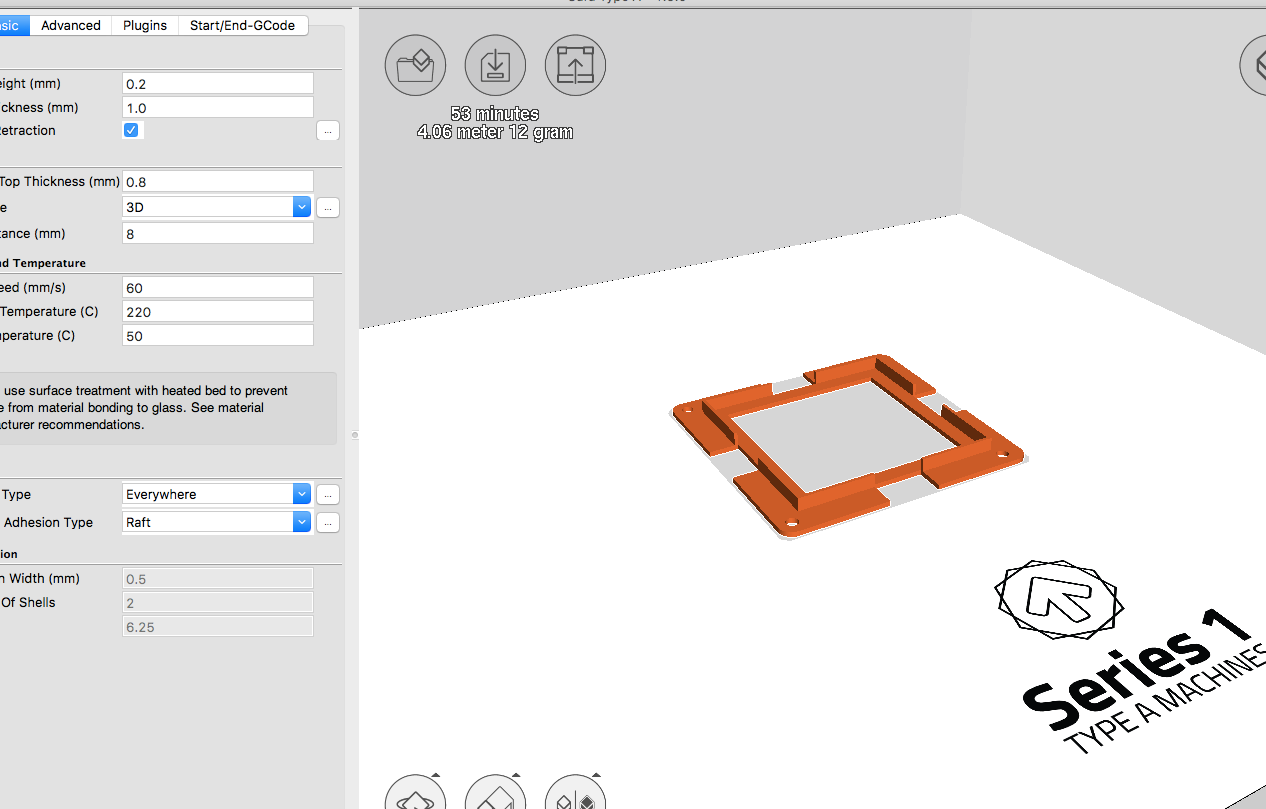Switch to the Plugins tab
Image resolution: width=1266 pixels, height=809 pixels.
(x=145, y=25)
